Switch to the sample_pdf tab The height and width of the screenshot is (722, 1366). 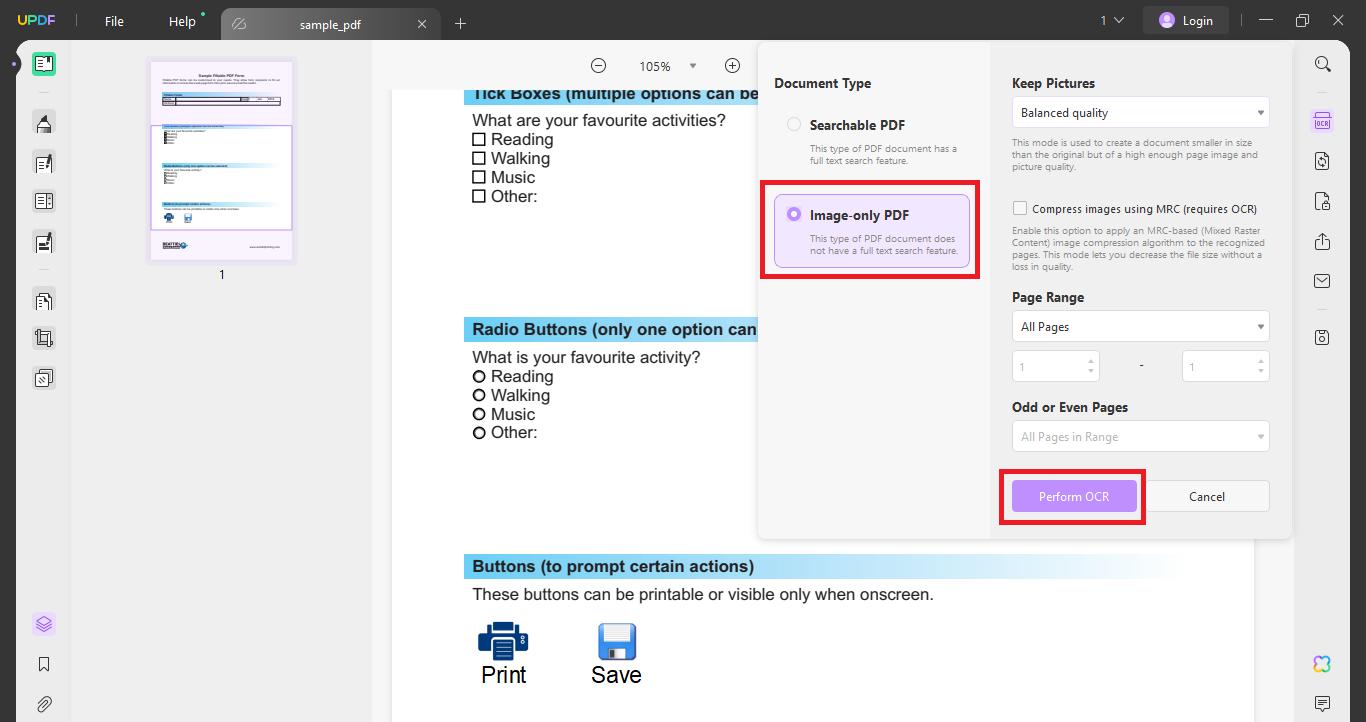330,23
